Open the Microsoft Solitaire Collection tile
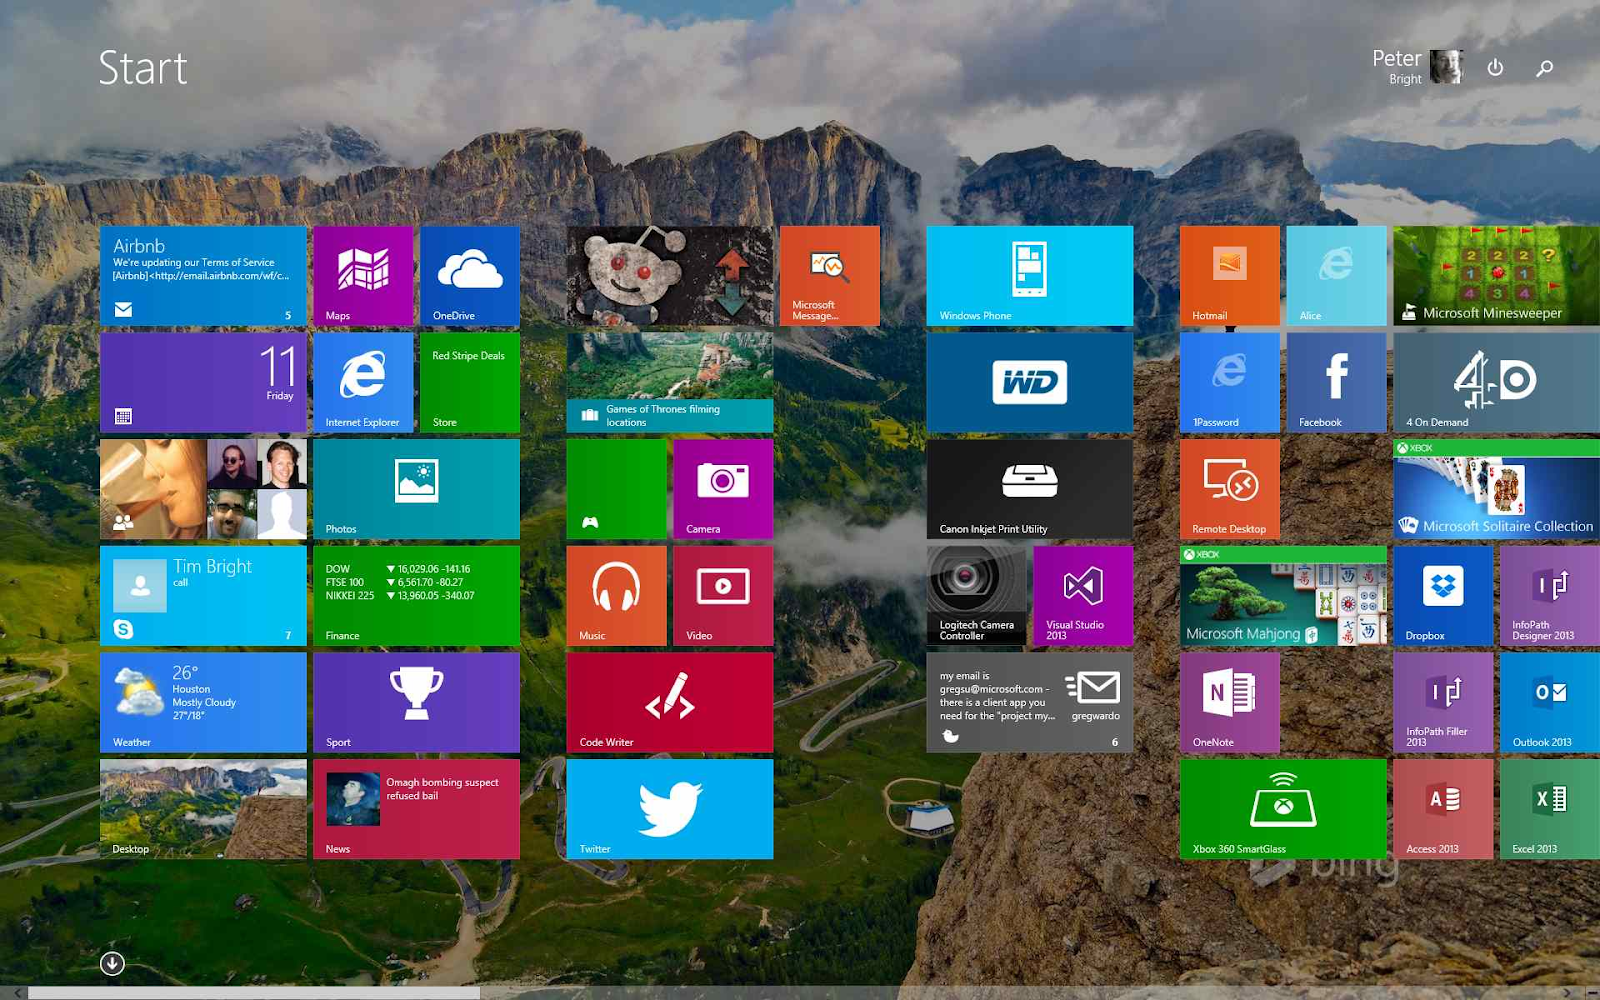The width and height of the screenshot is (1600, 1000). 1497,489
